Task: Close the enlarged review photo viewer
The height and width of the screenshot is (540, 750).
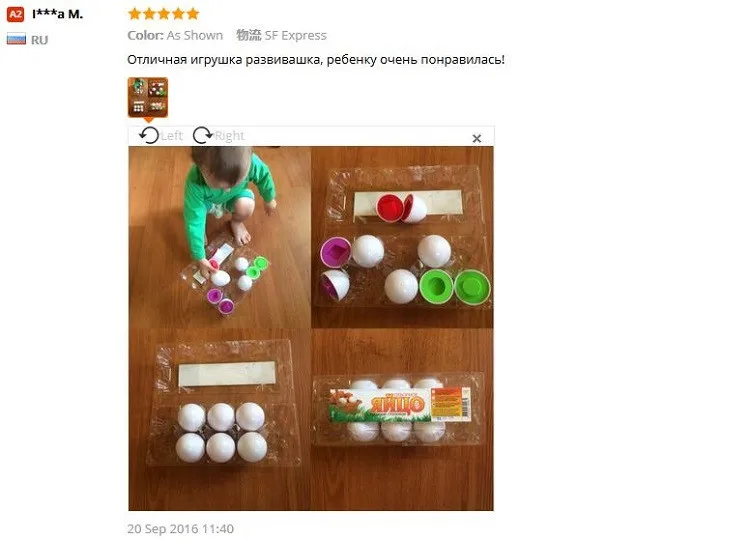Action: tap(476, 138)
